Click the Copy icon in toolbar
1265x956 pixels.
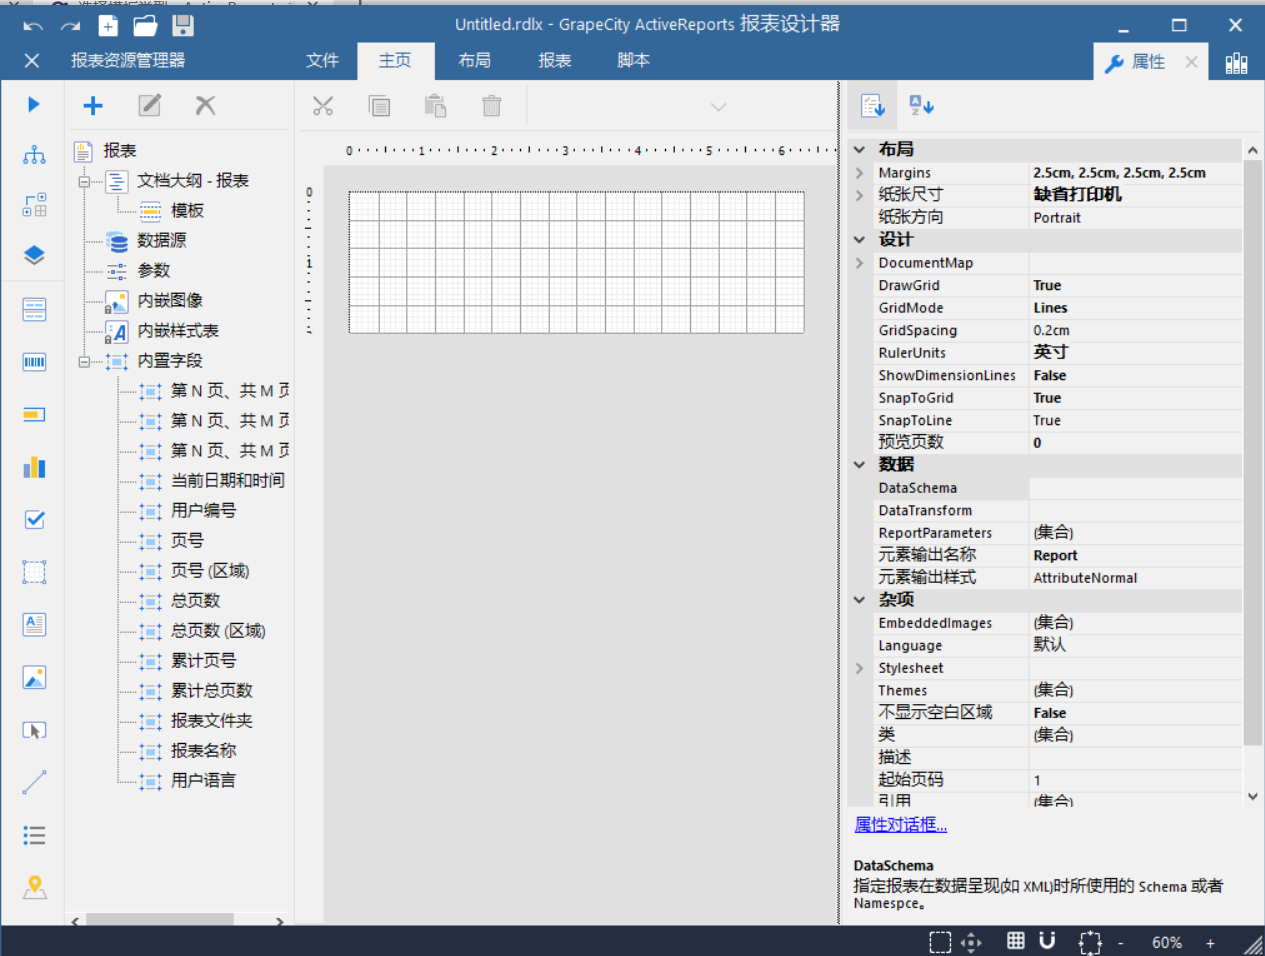379,106
